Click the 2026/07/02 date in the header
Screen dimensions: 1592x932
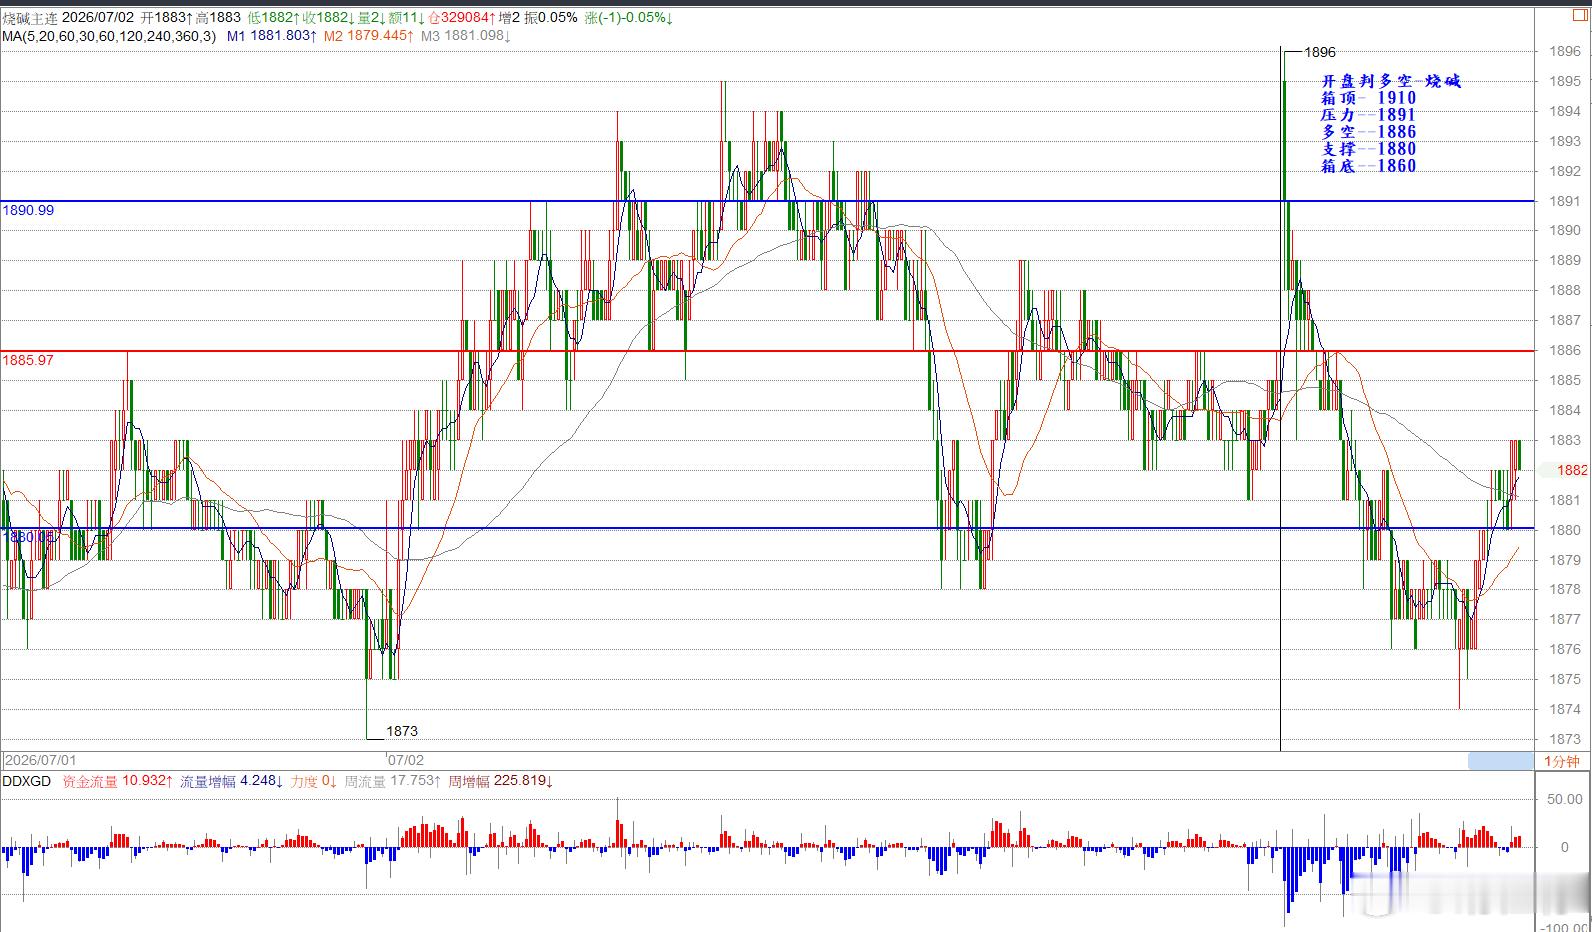(x=99, y=18)
